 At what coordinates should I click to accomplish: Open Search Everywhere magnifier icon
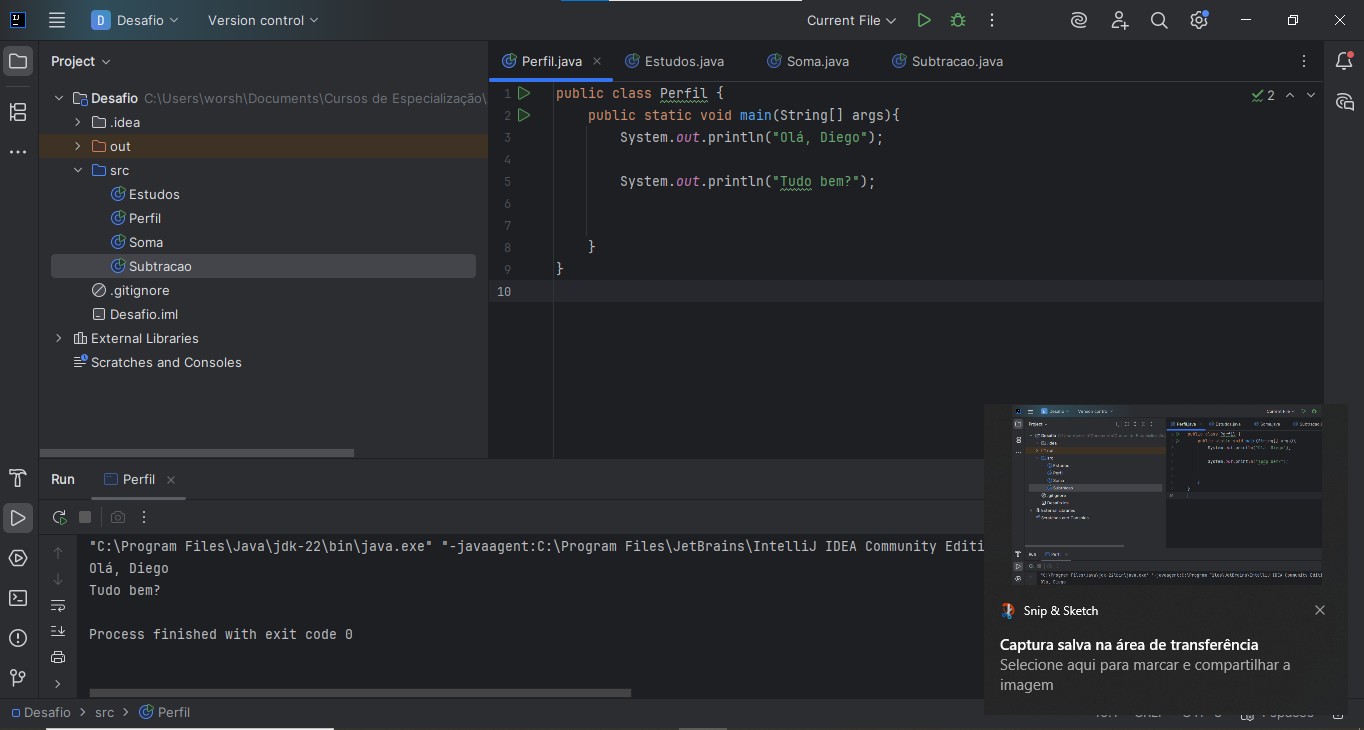coord(1159,20)
